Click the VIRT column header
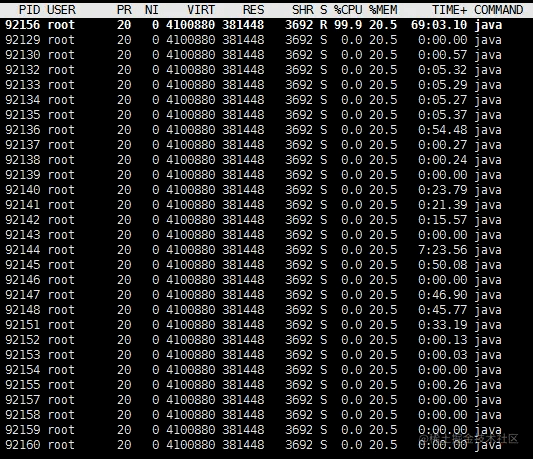The image size is (533, 459). [201, 10]
